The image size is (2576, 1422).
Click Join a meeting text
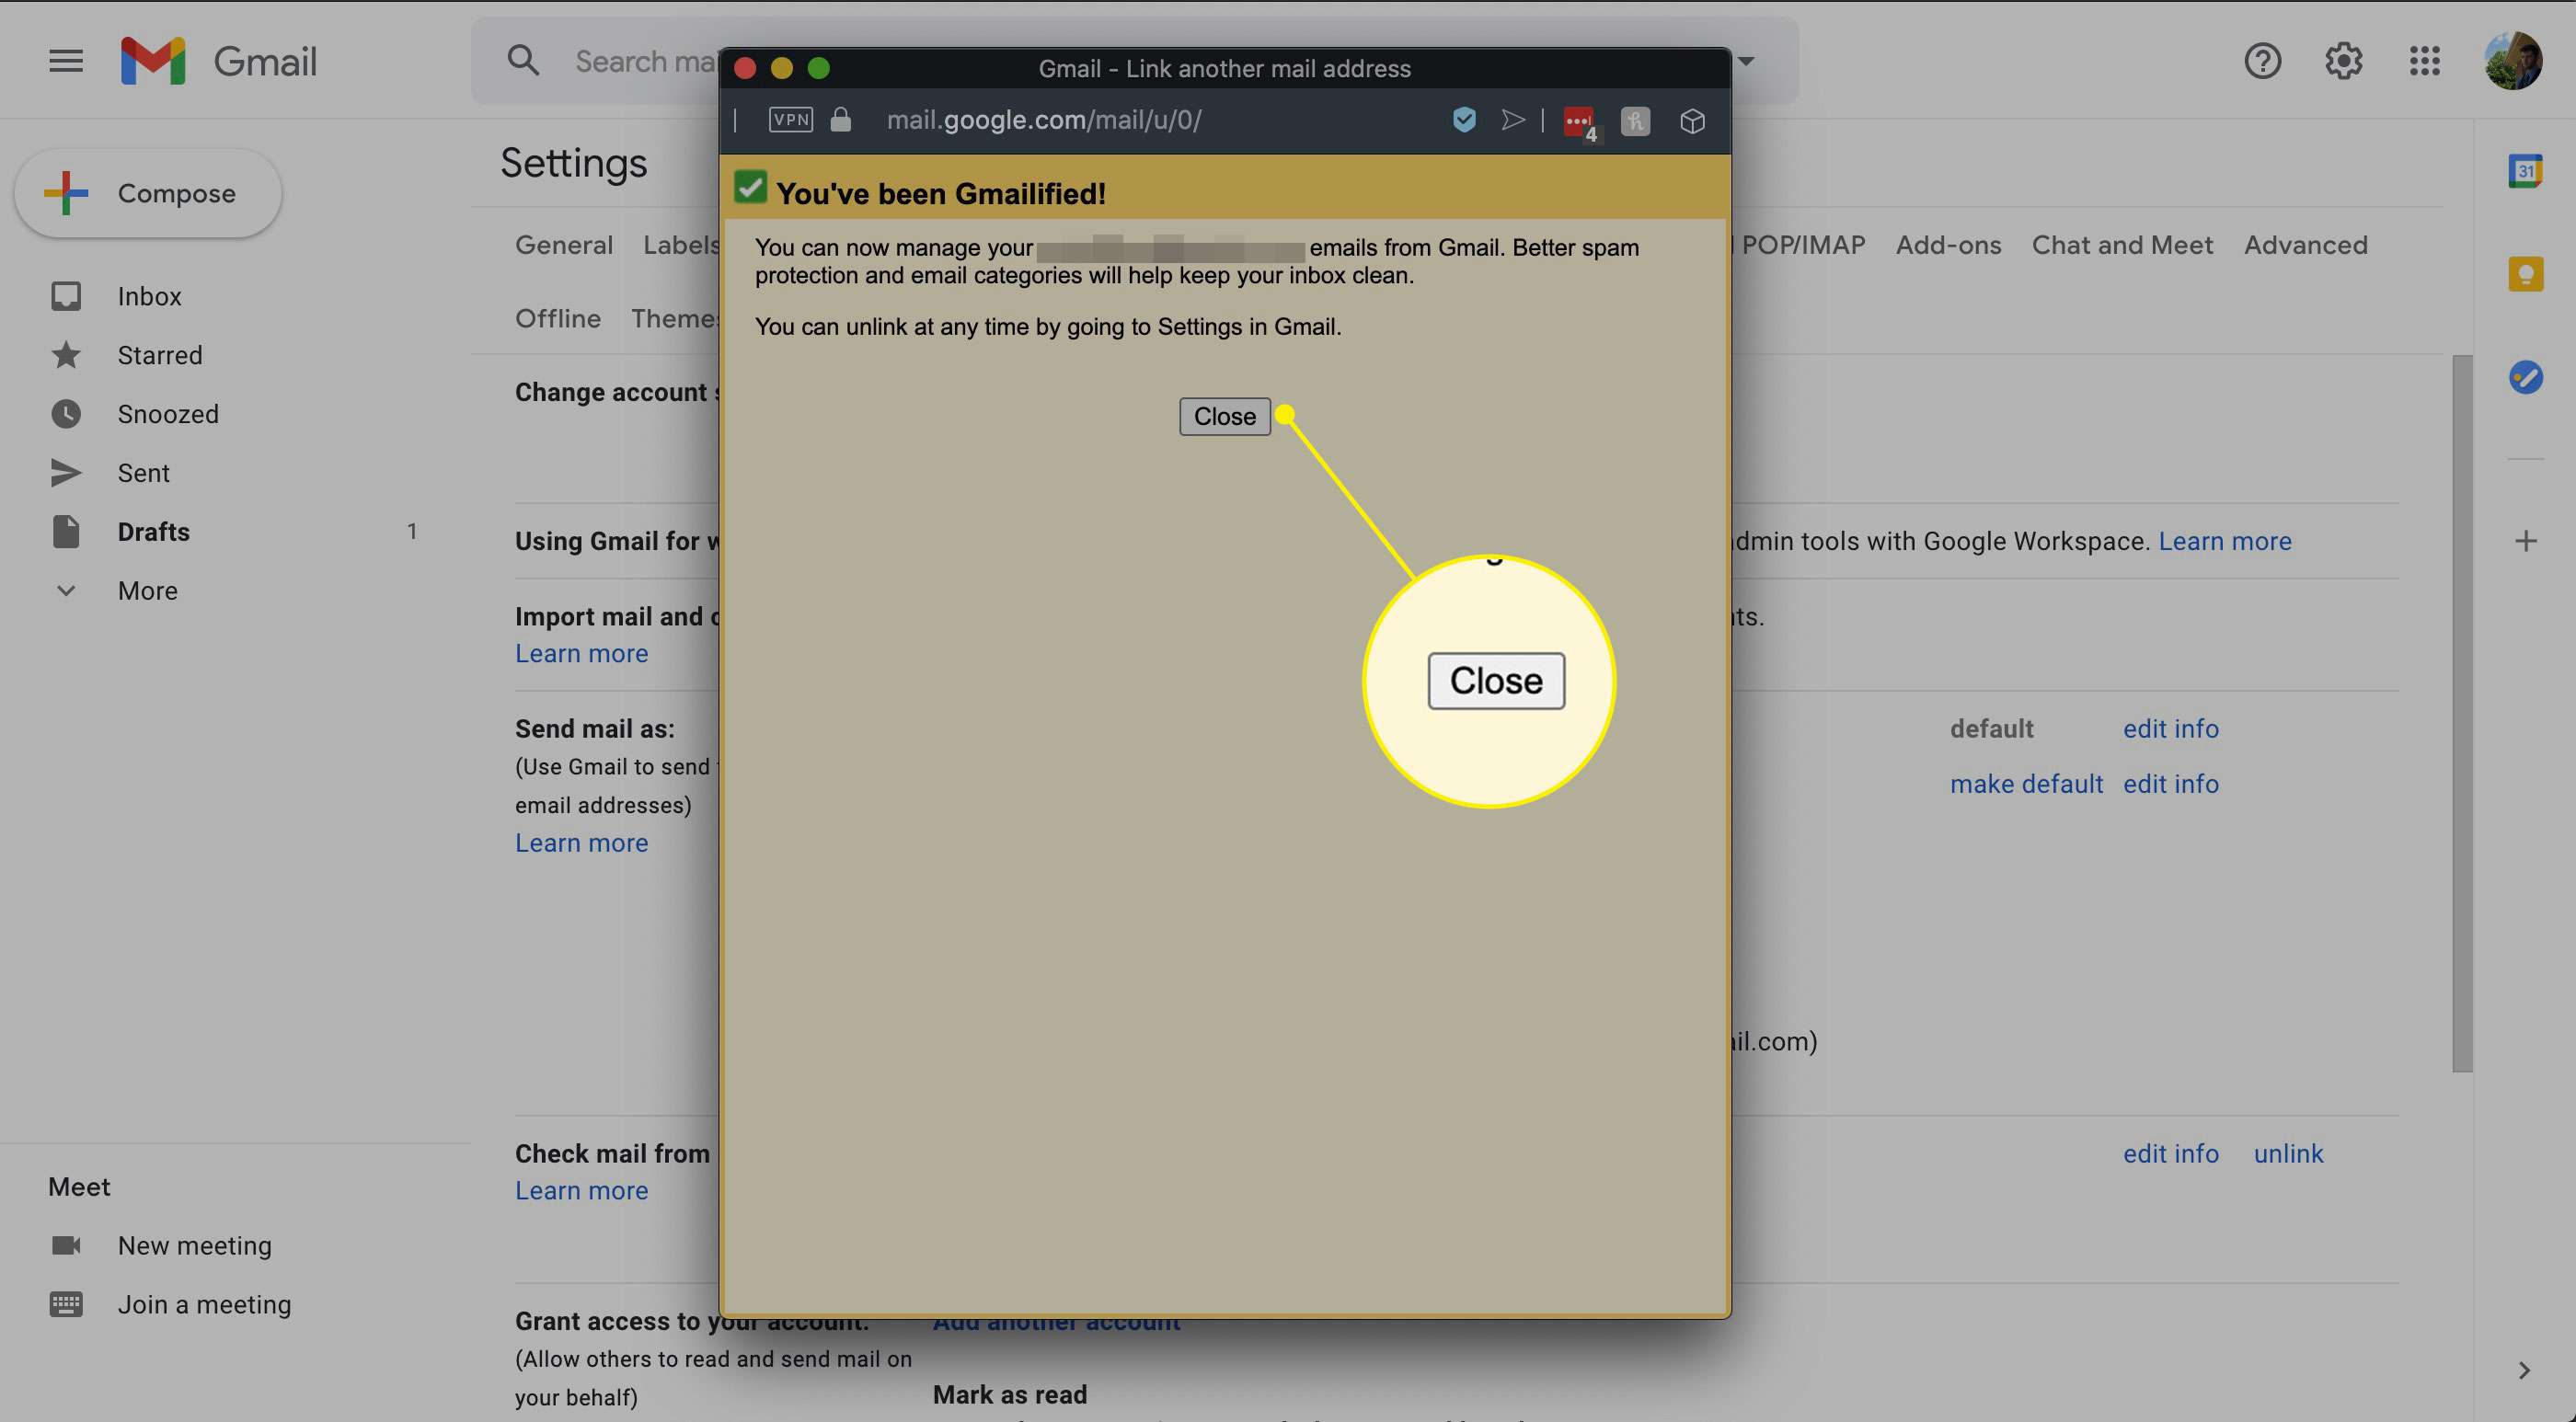pos(204,1304)
